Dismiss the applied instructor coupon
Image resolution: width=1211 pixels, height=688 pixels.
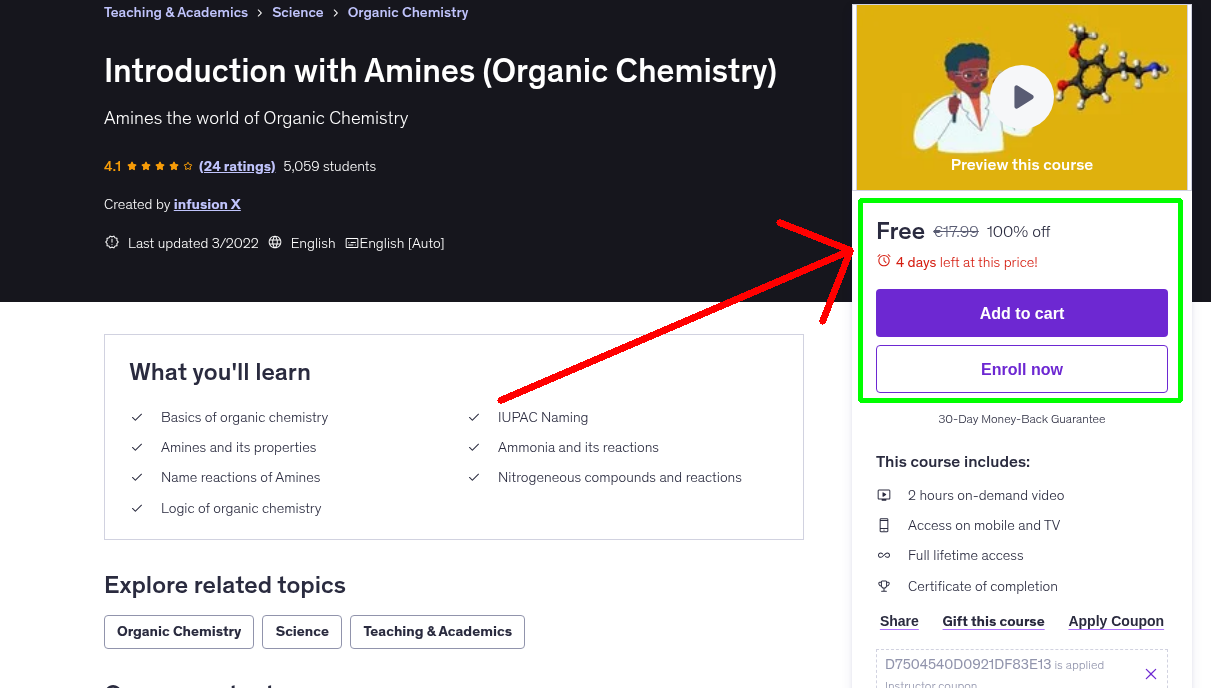coord(1151,674)
